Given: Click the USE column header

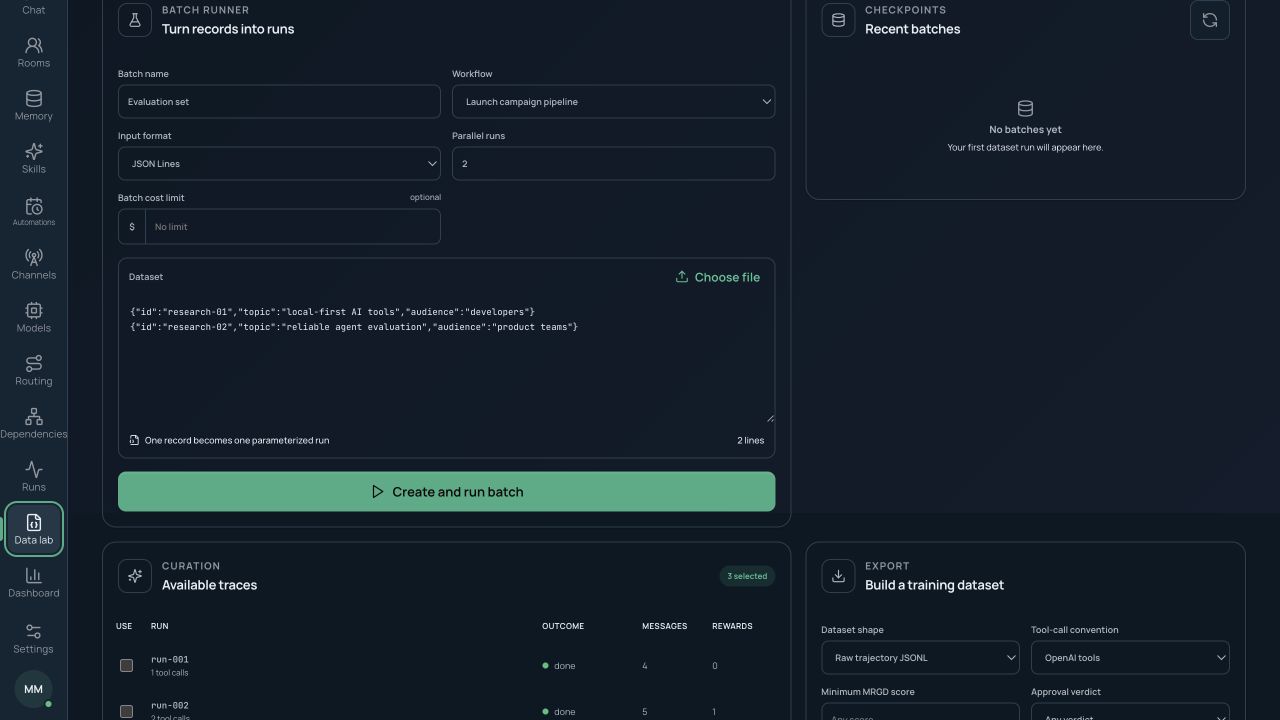Looking at the screenshot, I should point(124,626).
